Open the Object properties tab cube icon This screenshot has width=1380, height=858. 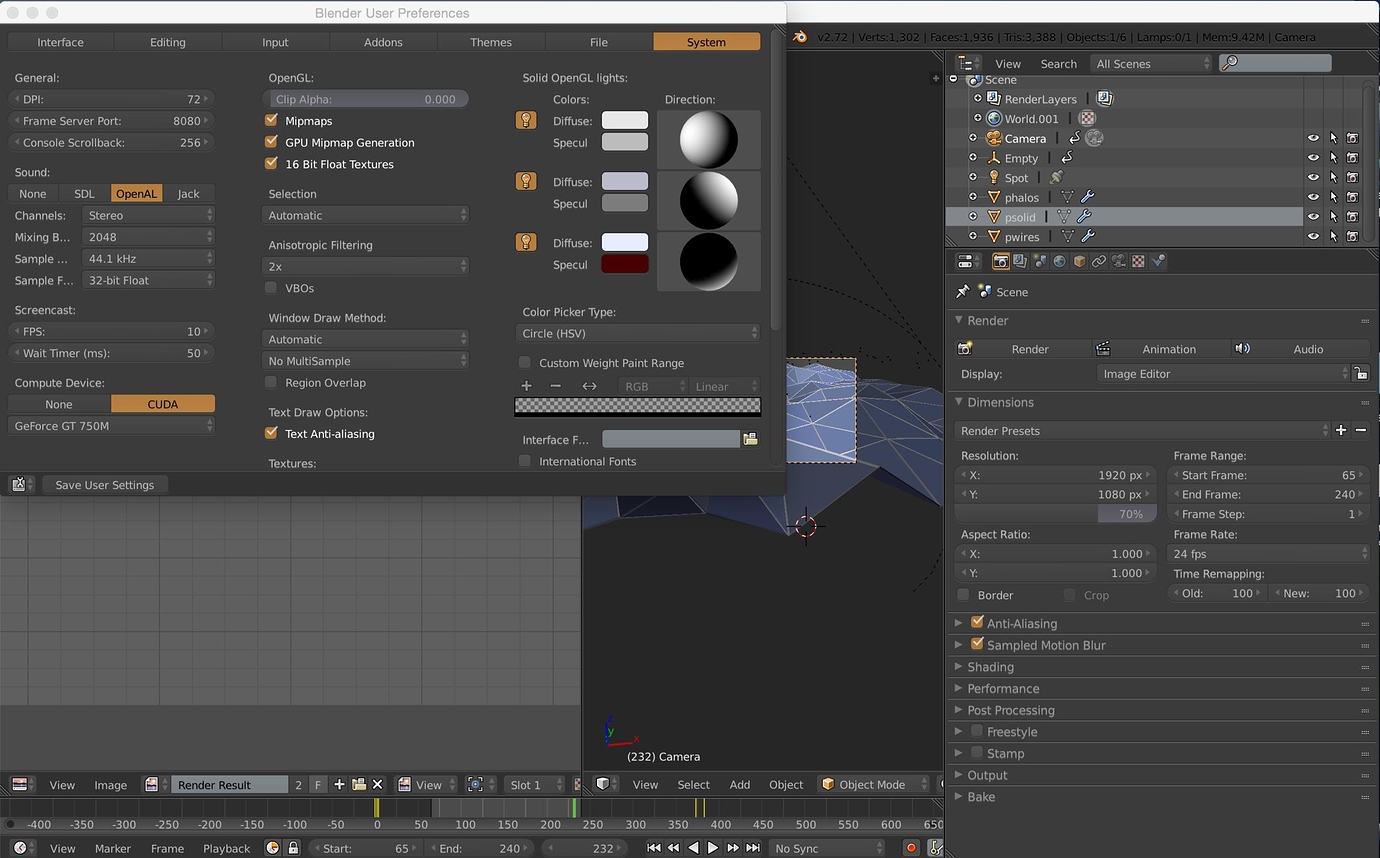click(x=1079, y=262)
